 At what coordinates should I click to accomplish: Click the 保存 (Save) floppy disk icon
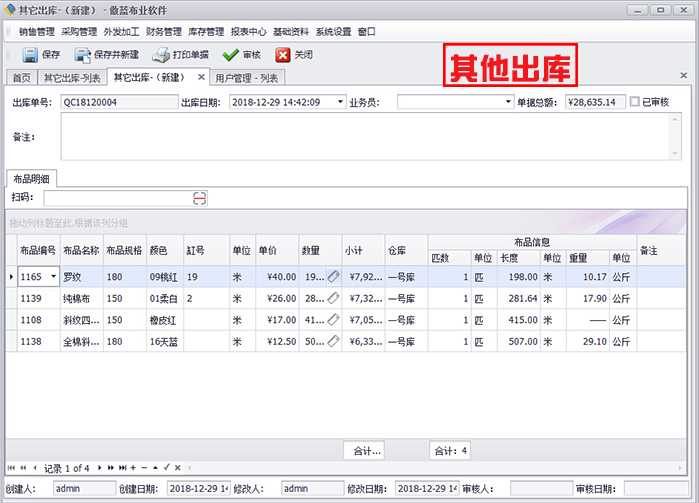click(29, 56)
